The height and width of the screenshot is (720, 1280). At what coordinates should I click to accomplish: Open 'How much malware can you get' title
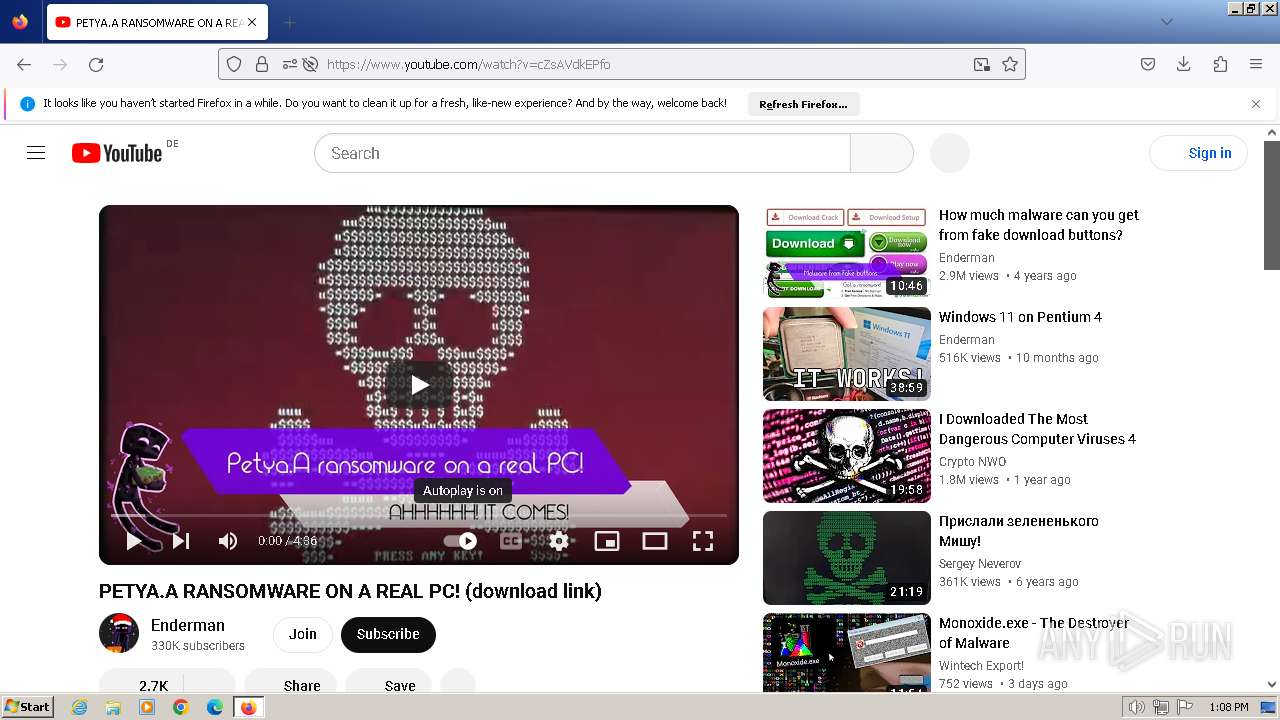(x=1039, y=225)
